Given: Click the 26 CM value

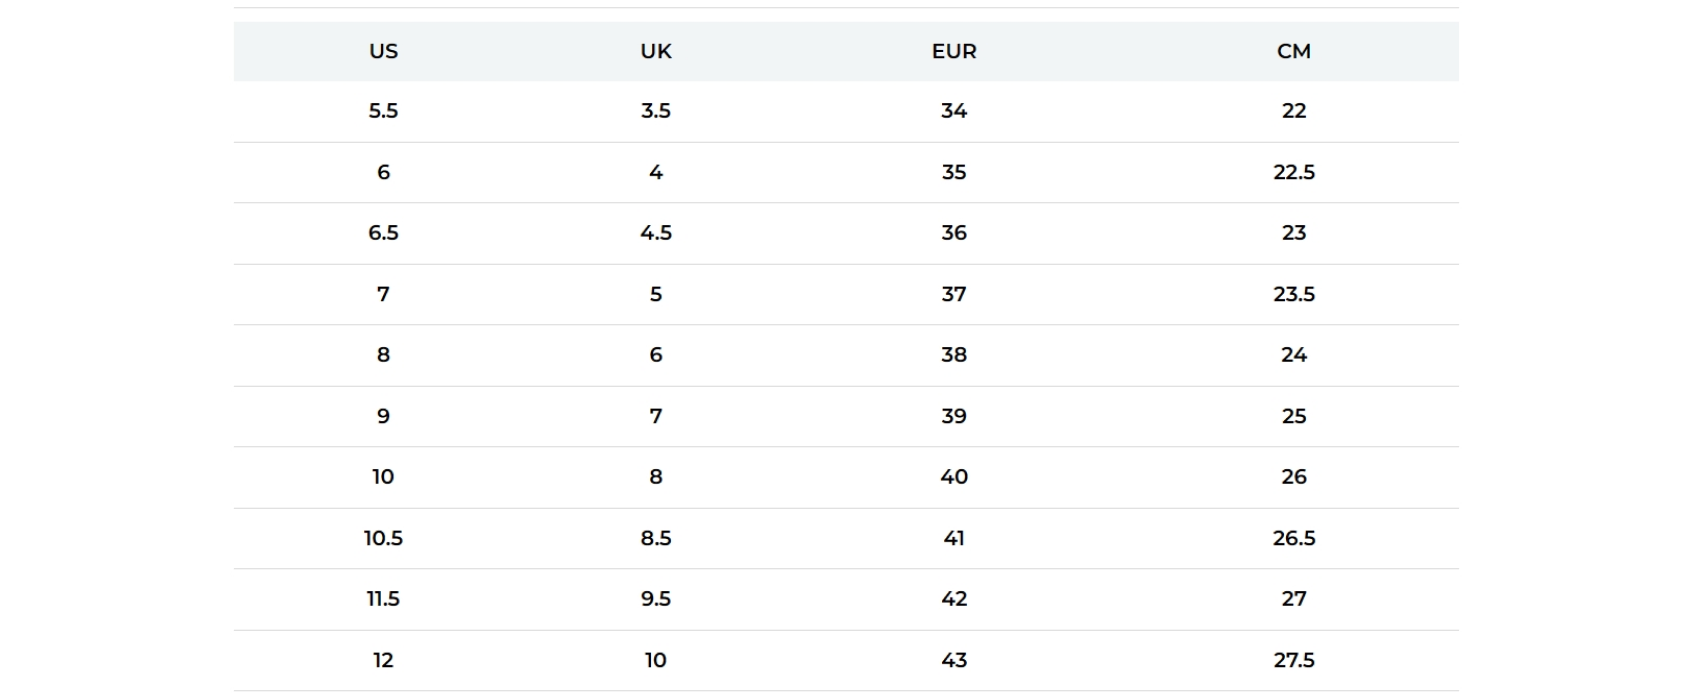Looking at the screenshot, I should (1293, 477).
